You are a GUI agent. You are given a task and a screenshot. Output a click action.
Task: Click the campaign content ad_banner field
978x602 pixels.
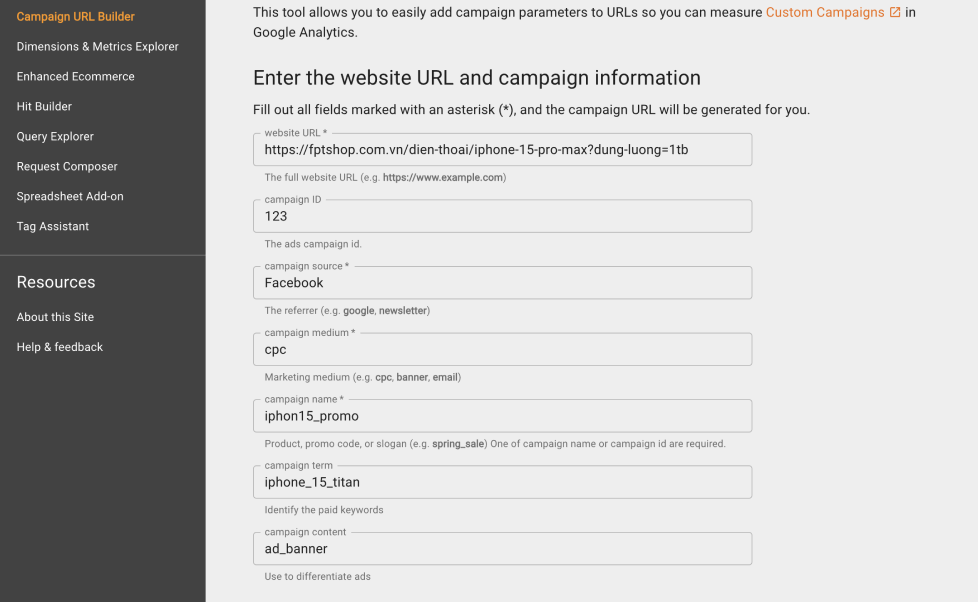pos(502,548)
